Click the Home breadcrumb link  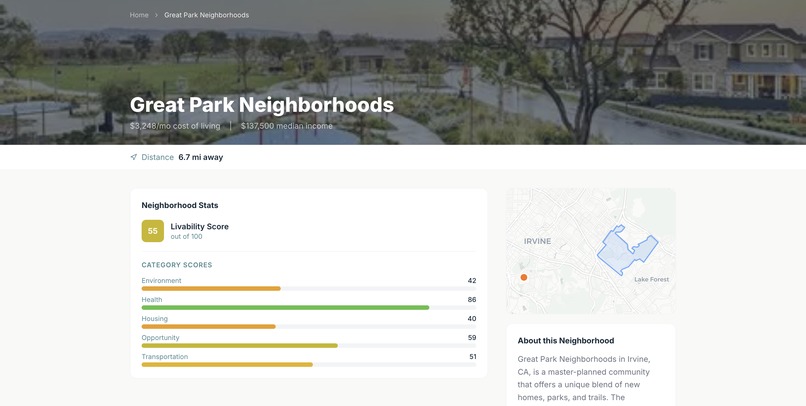pyautogui.click(x=139, y=15)
